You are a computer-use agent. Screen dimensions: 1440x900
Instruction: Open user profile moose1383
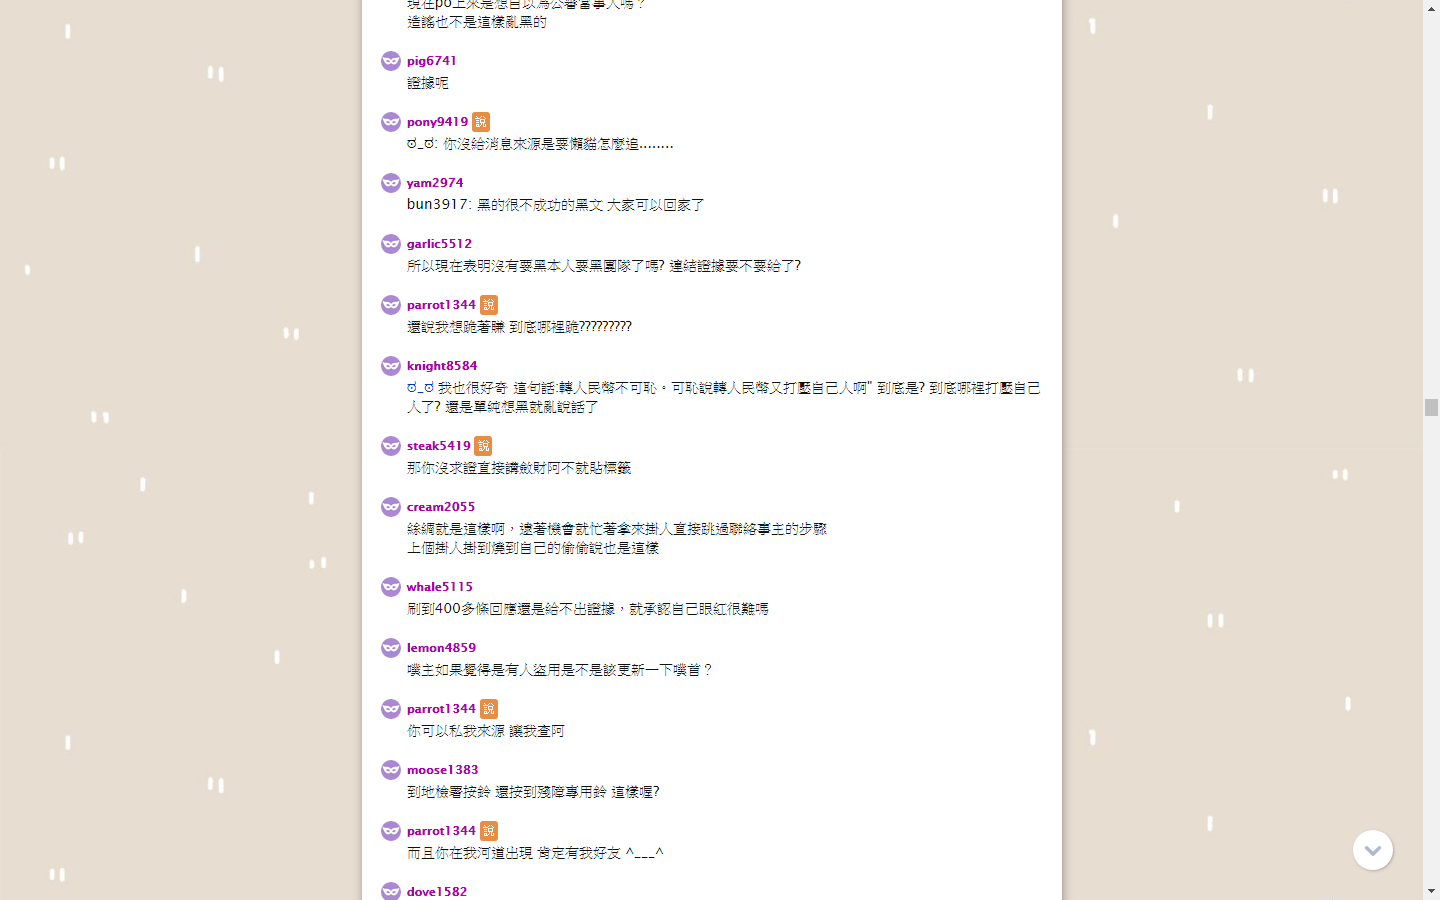[x=442, y=770]
